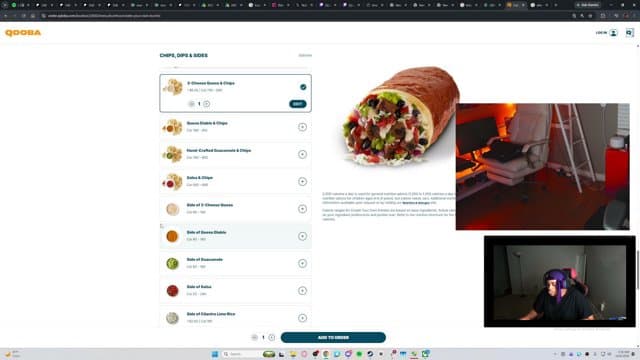Click the Side of Salsa thumbnail

pos(172,291)
